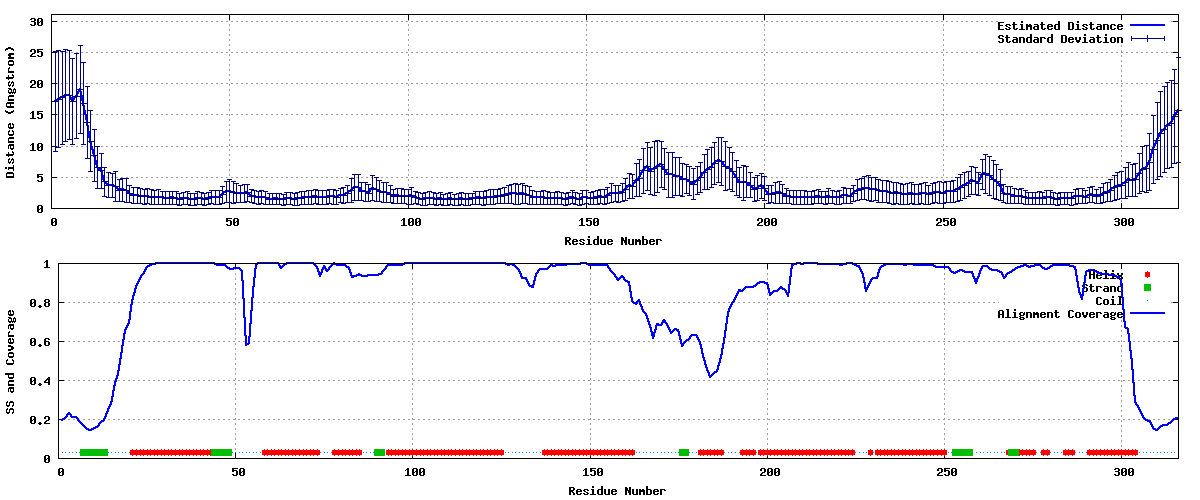This screenshot has width=1200, height=500.
Task: Click the 15 tick on the distance axis
Action: coord(37,115)
